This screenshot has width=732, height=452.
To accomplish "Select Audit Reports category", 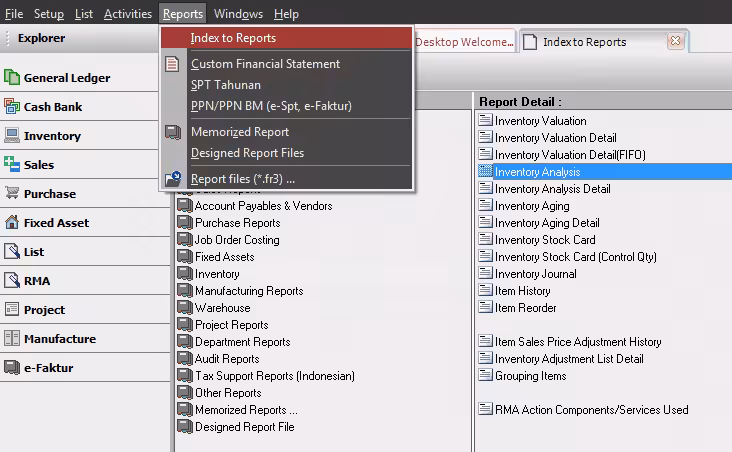I will coord(227,359).
